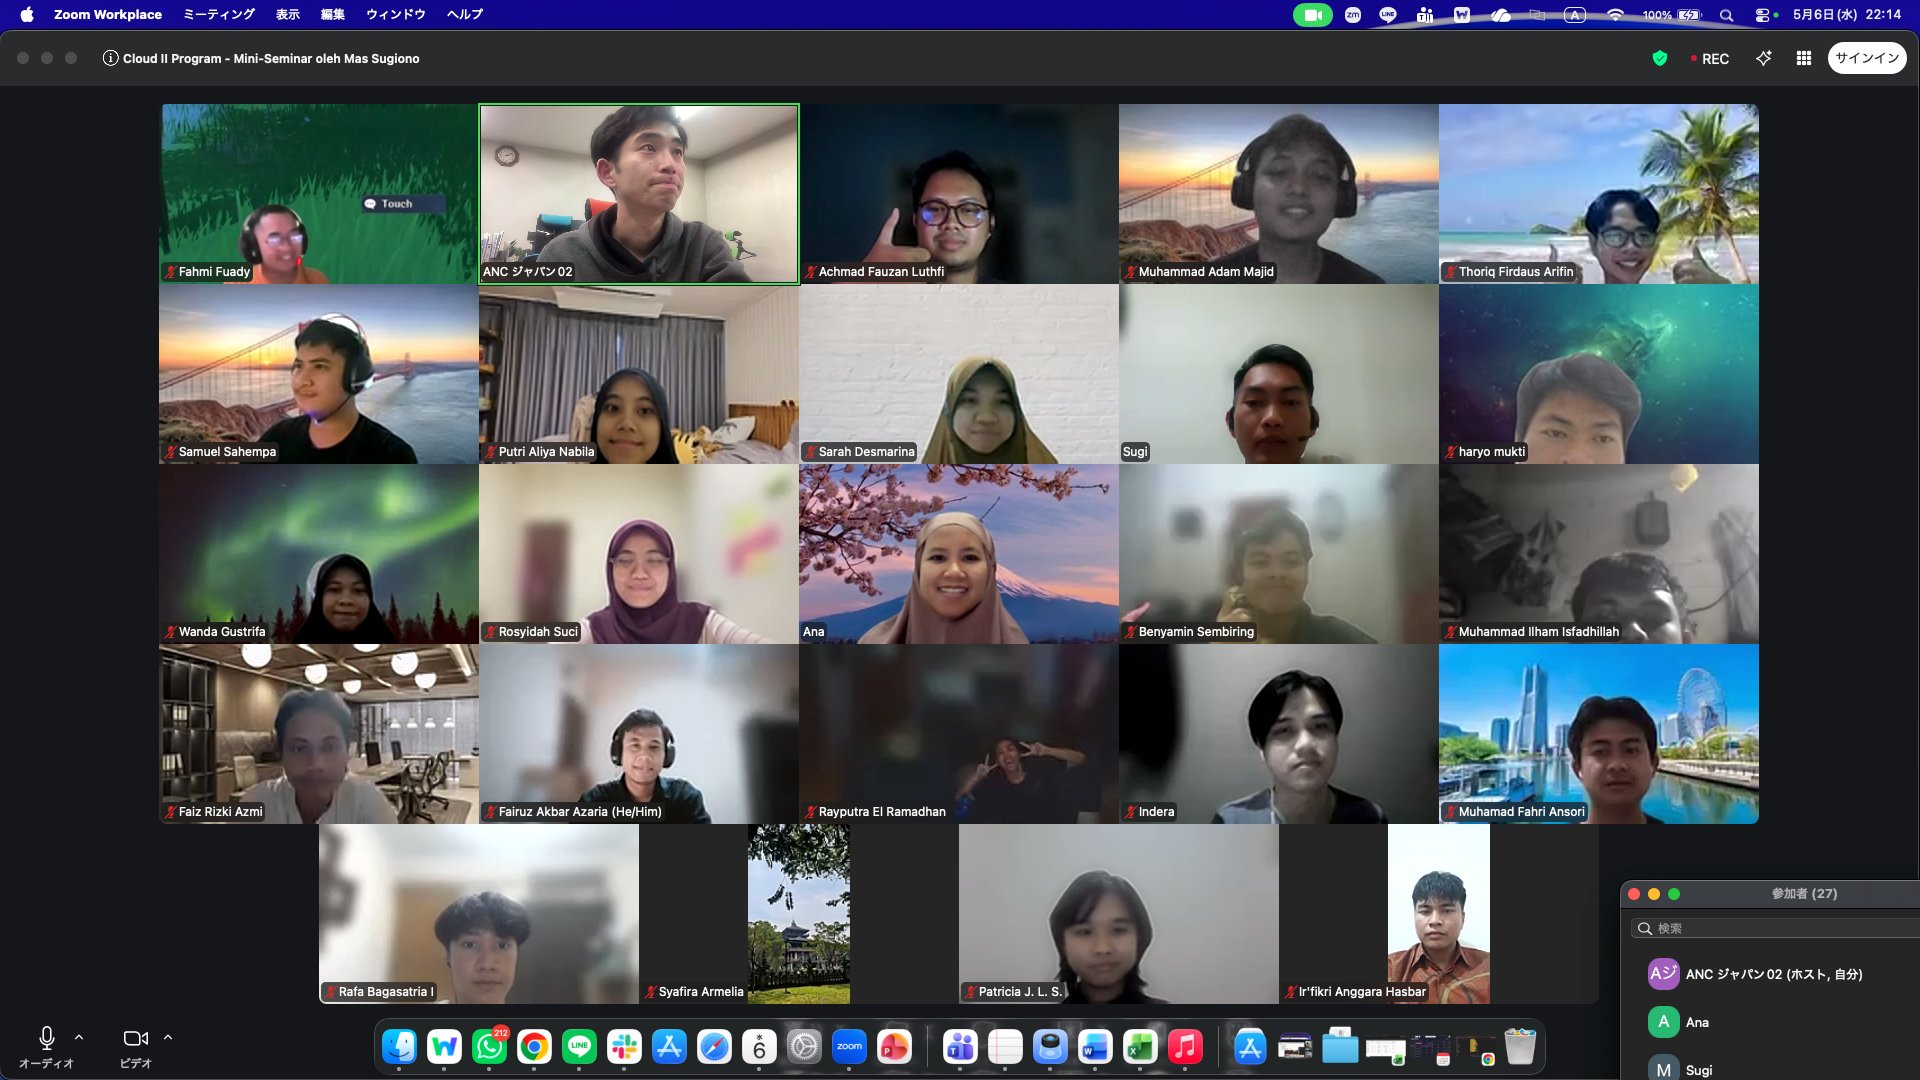This screenshot has height=1080, width=1920.
Task: Open the ウィンドウ menu
Action: [x=396, y=14]
